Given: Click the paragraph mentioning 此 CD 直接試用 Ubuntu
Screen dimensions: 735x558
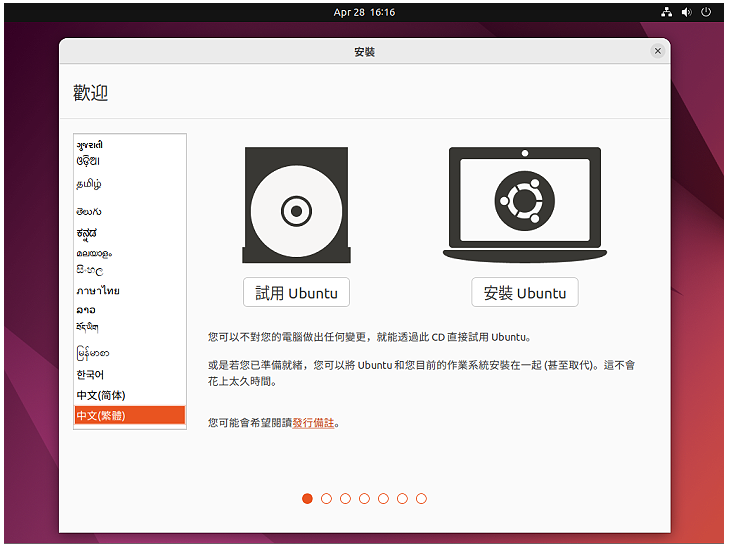Looking at the screenshot, I should point(369,337).
